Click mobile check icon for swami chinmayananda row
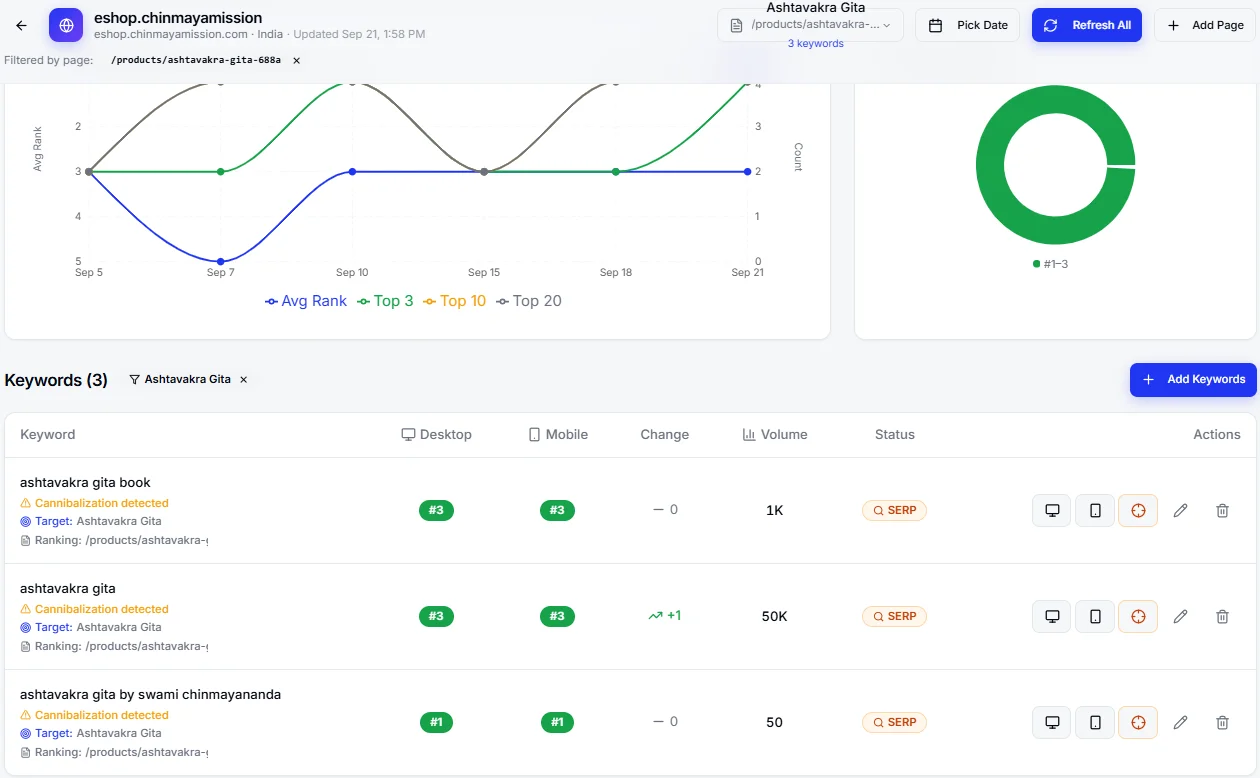The image size is (1260, 778). coord(1095,722)
